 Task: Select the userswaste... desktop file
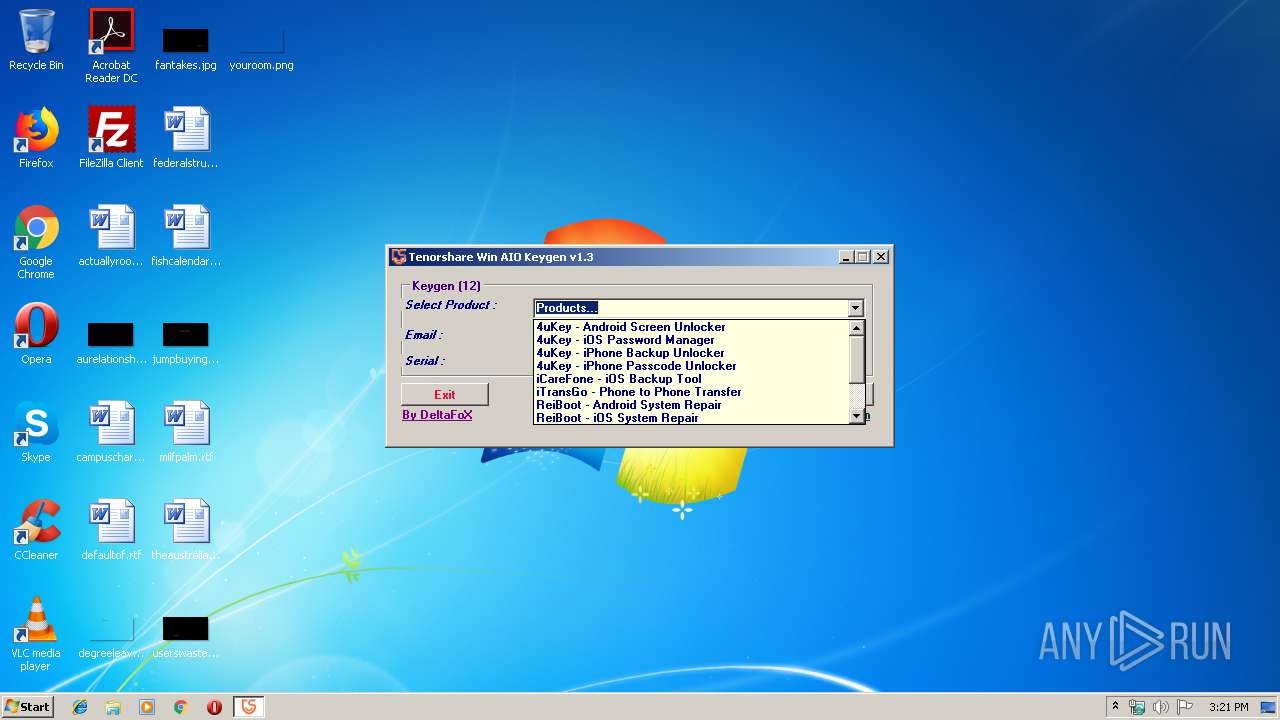[x=186, y=636]
